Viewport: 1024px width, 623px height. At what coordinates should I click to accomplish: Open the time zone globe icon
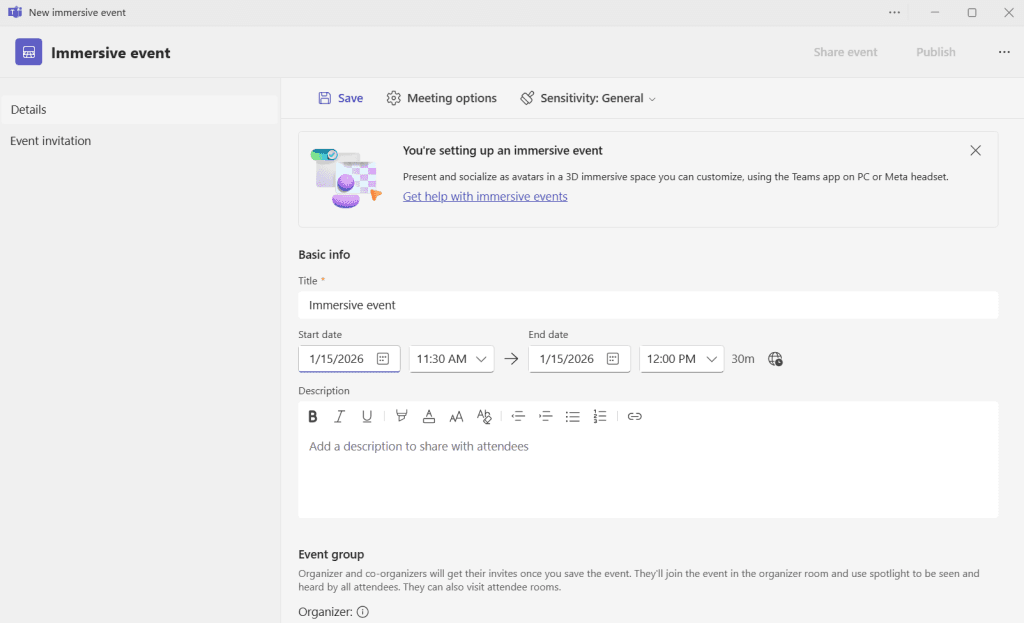click(x=775, y=359)
